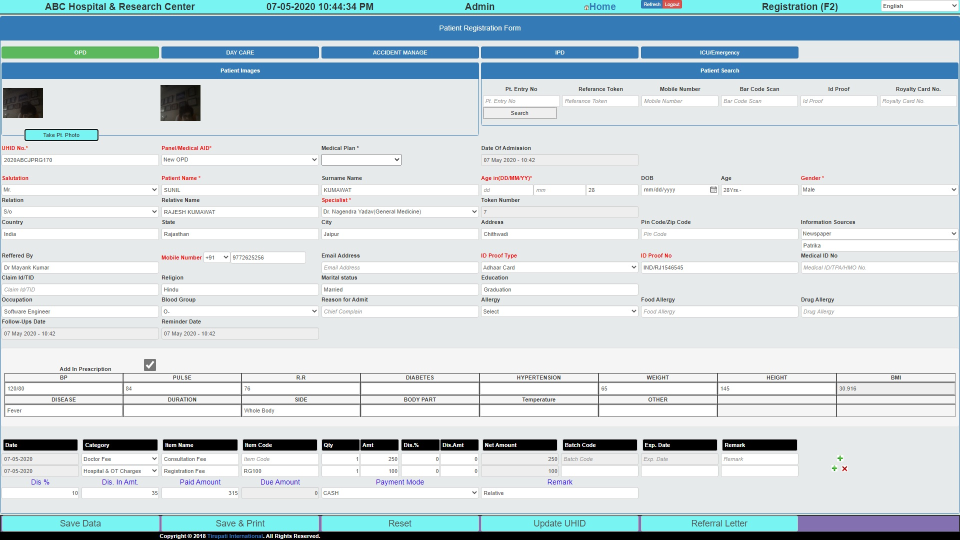Click Save & Print button
Screen dimensions: 960x540
tap(240, 523)
